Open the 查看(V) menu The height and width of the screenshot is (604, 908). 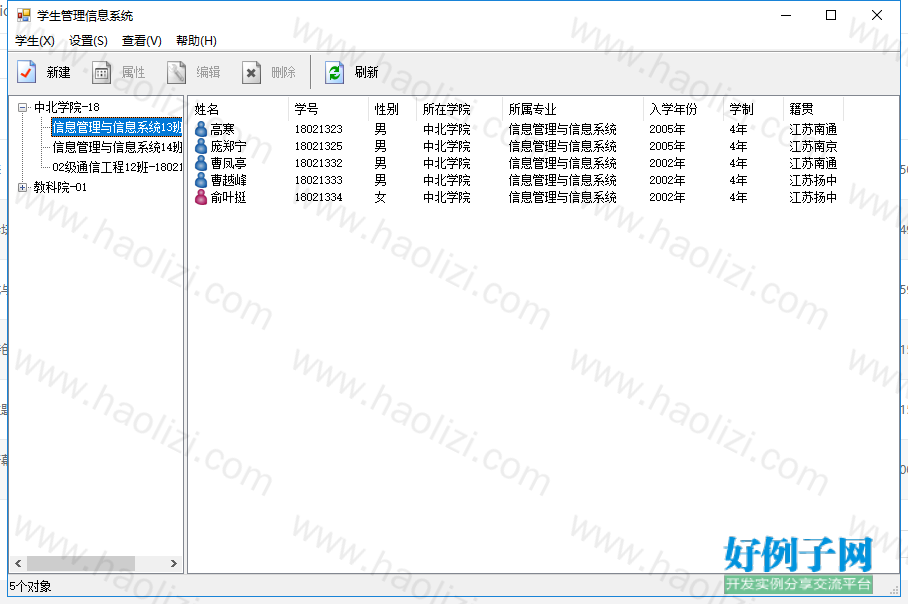141,41
